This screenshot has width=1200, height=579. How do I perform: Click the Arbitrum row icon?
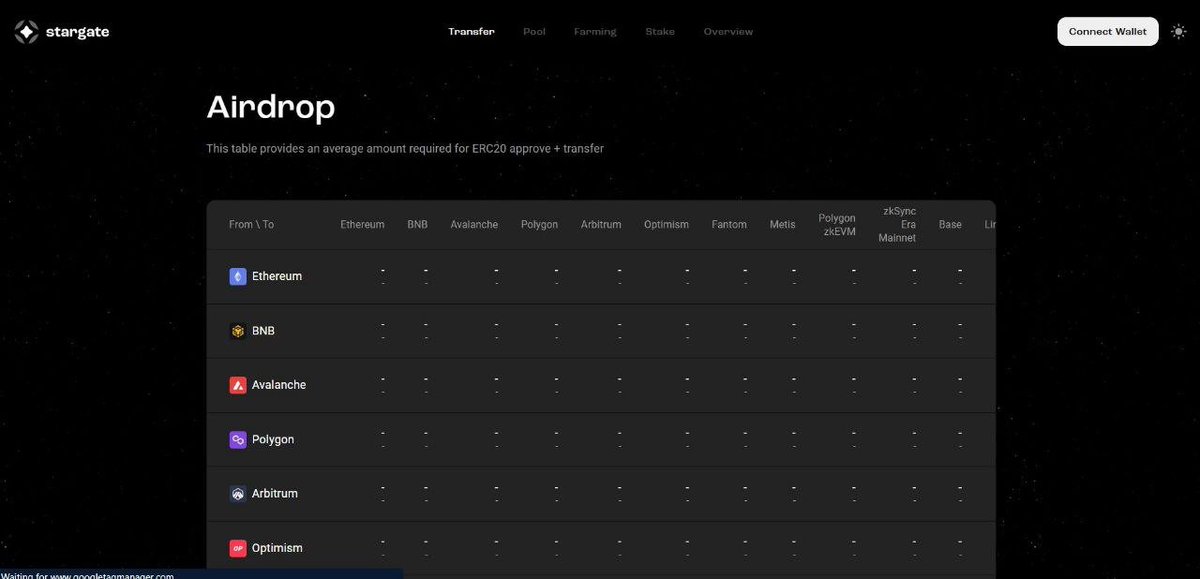pos(238,494)
